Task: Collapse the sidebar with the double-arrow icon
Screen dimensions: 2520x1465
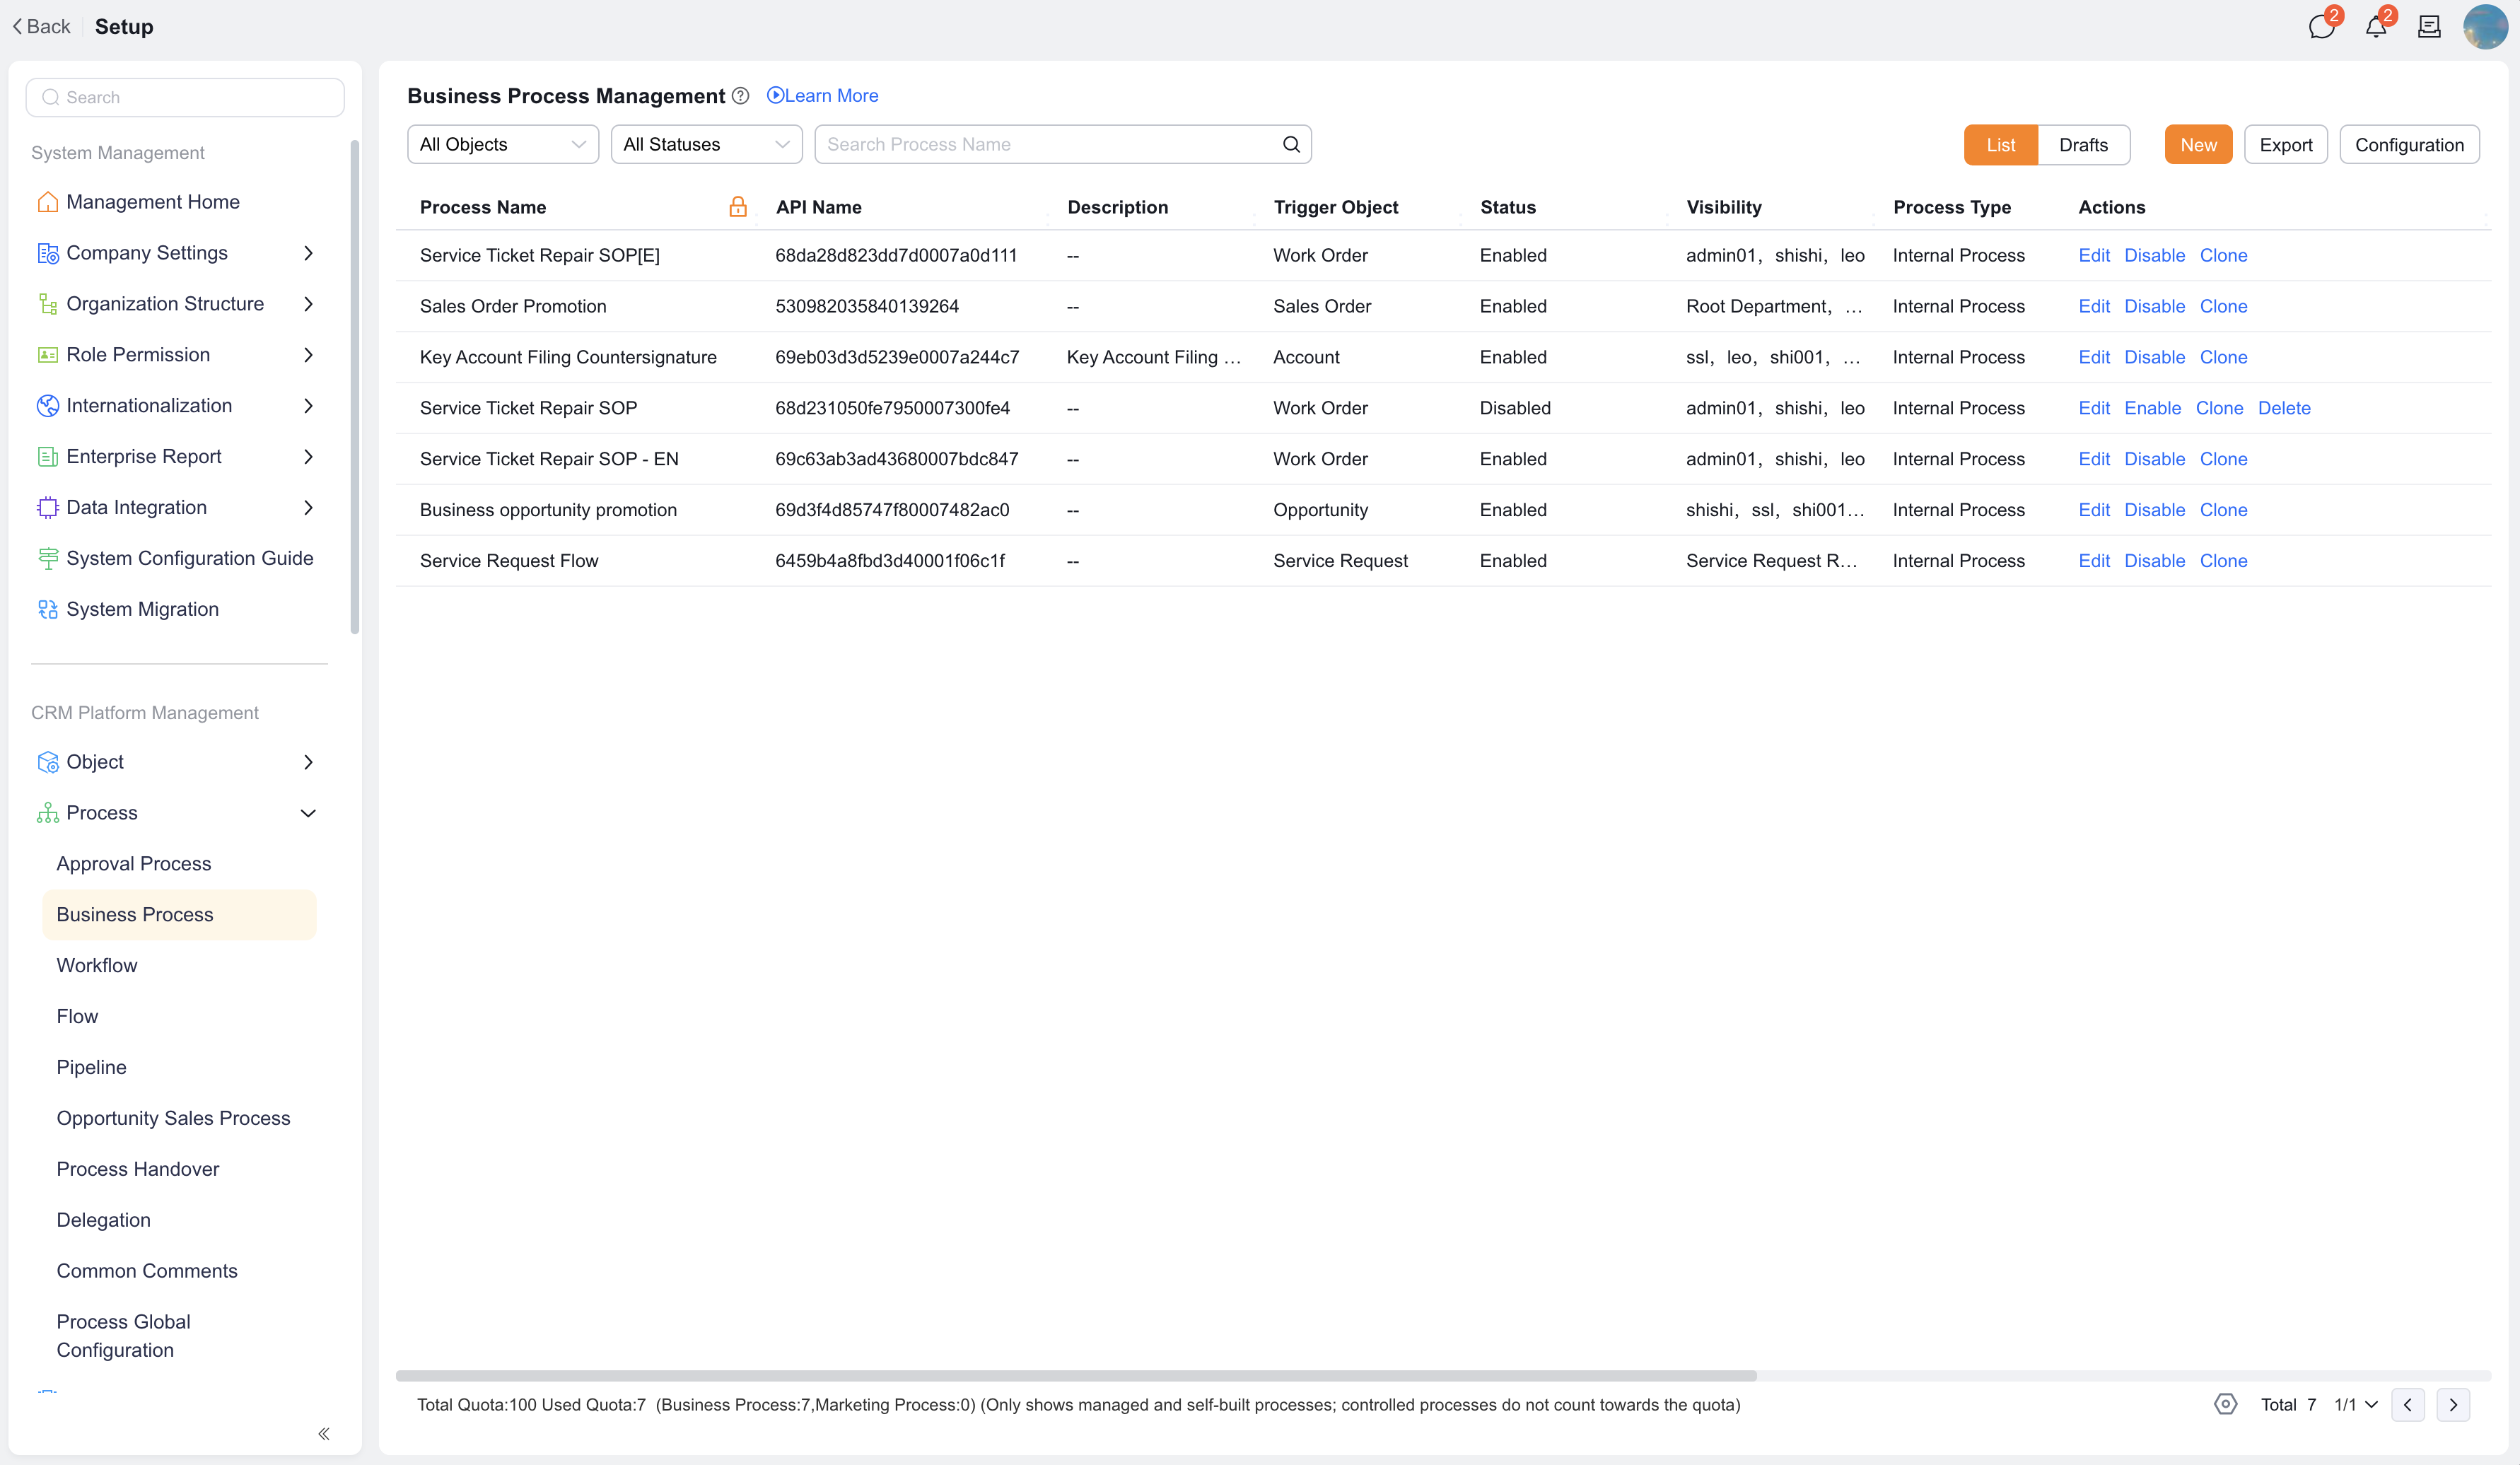Action: tap(324, 1433)
